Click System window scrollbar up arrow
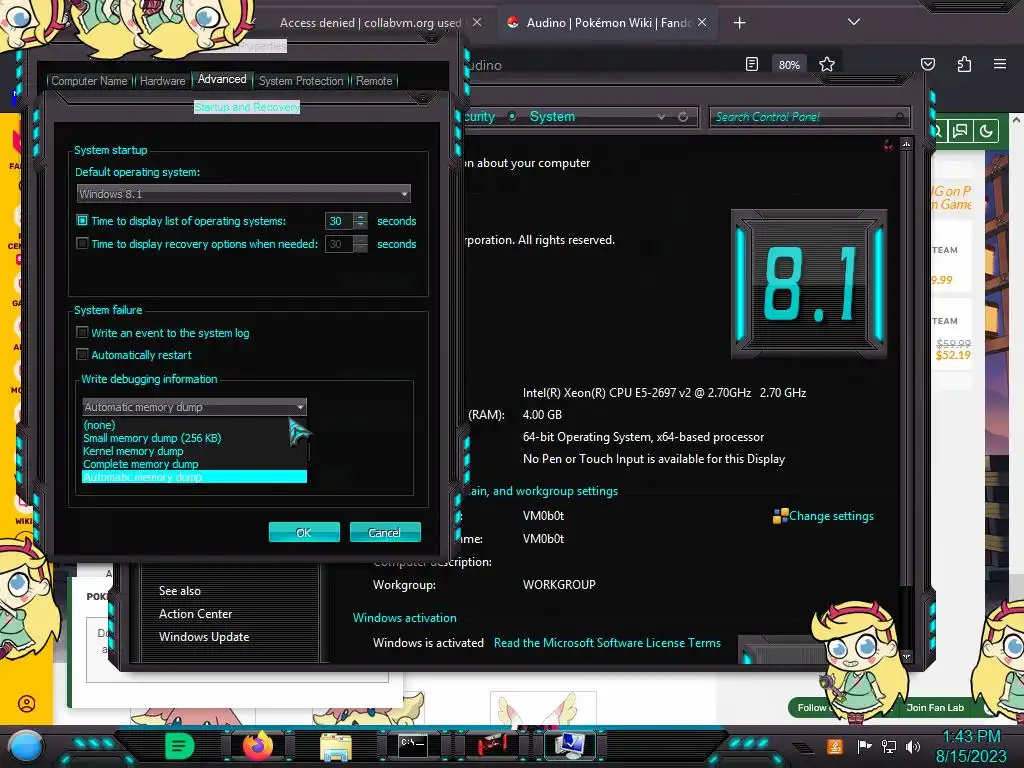 click(906, 144)
